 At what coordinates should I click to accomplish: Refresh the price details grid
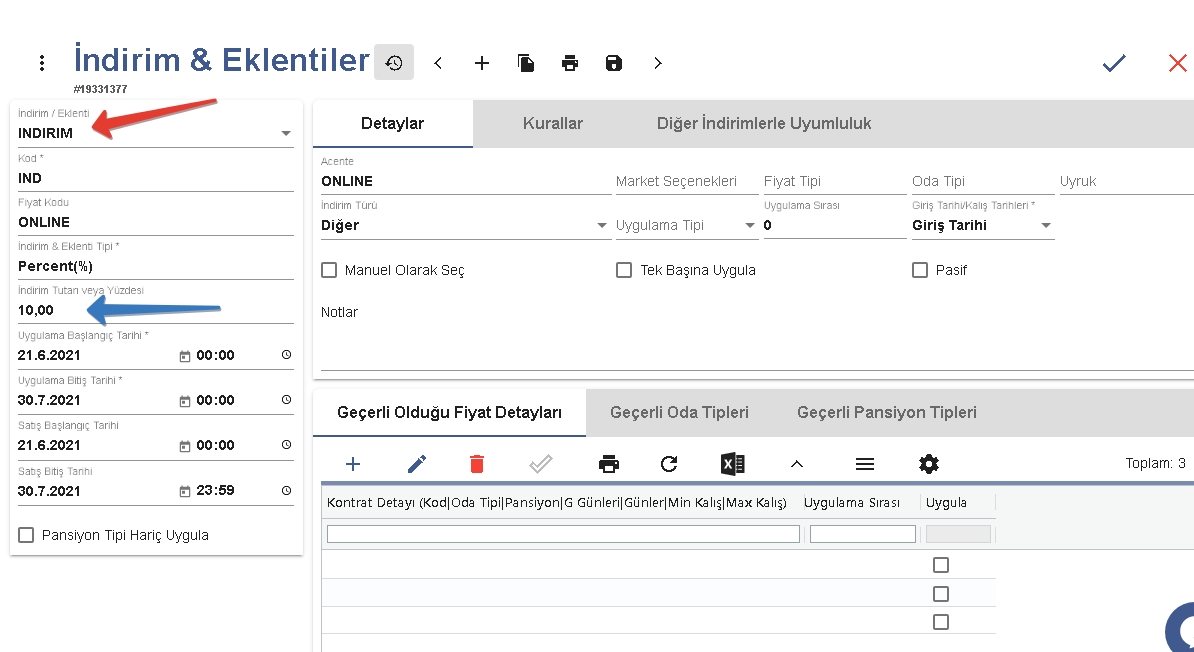(669, 464)
